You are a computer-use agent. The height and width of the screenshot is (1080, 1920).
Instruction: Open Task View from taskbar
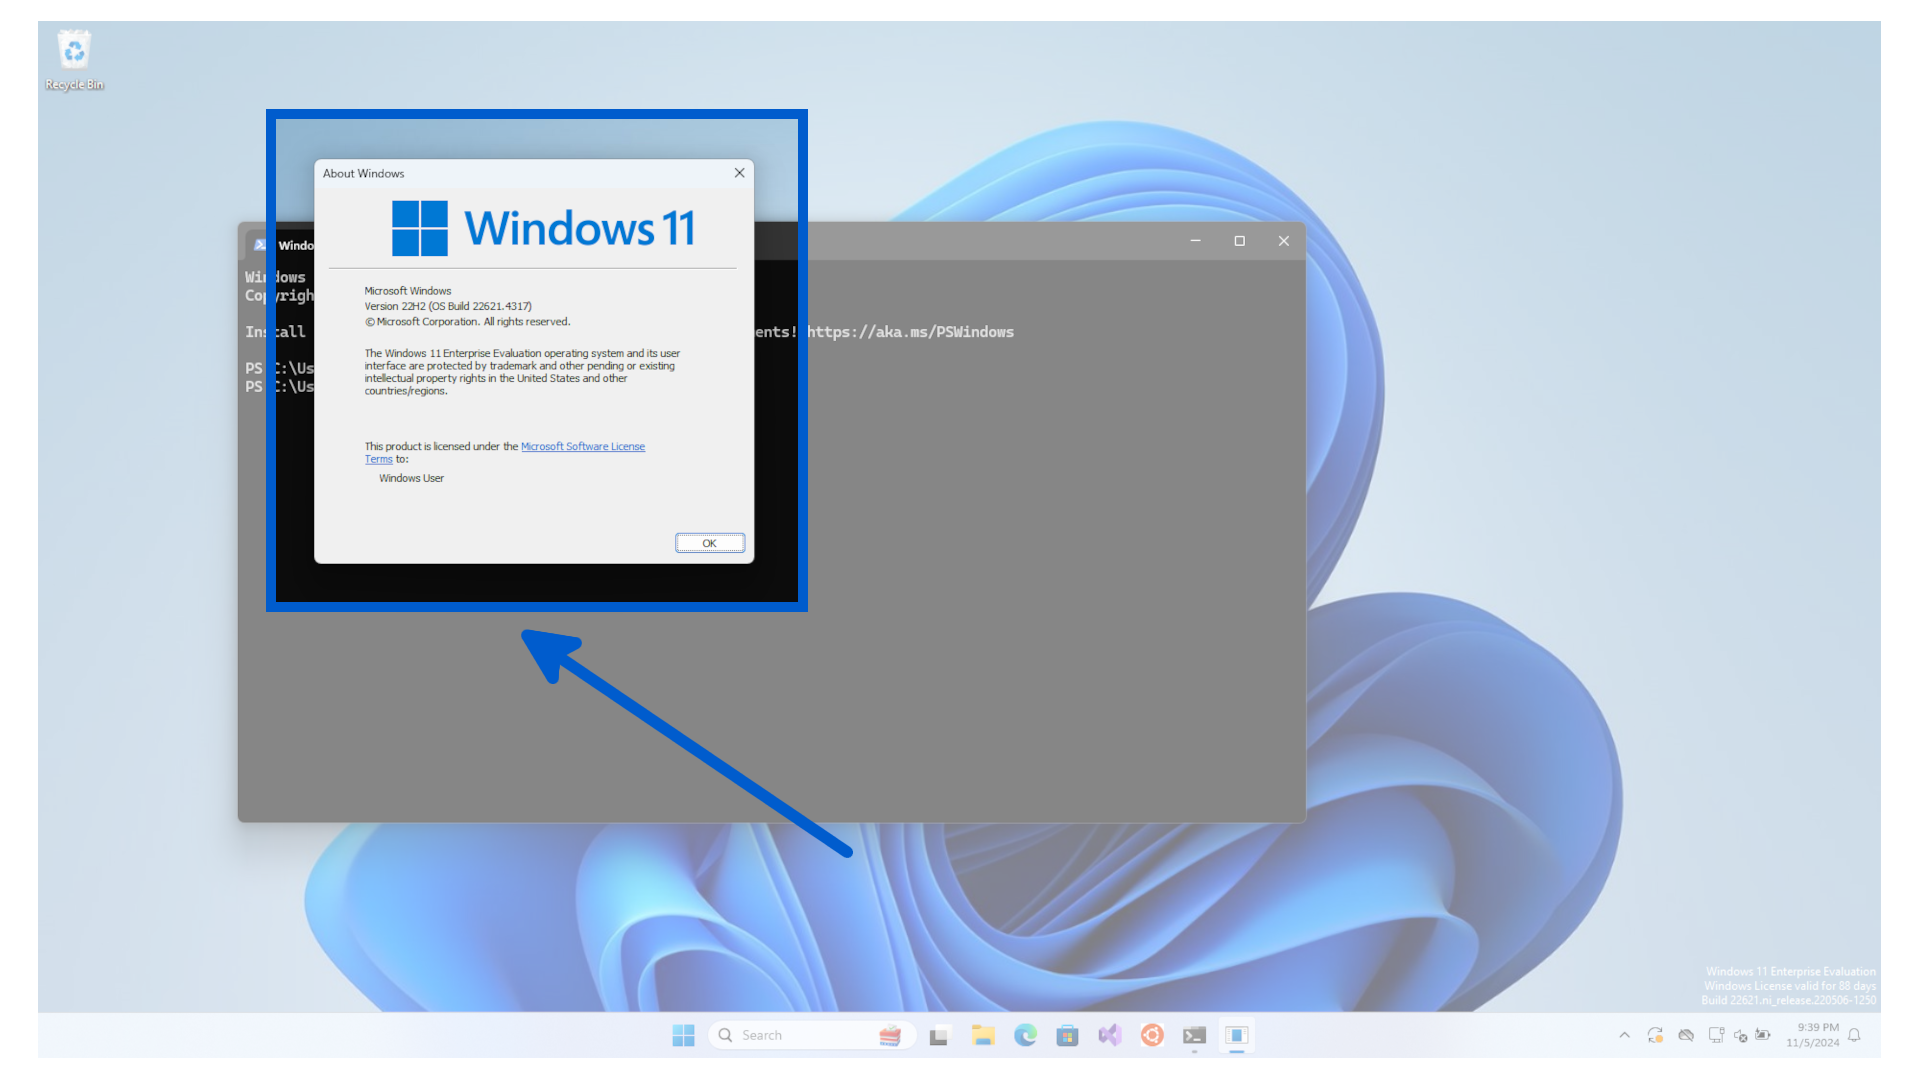tap(938, 1035)
